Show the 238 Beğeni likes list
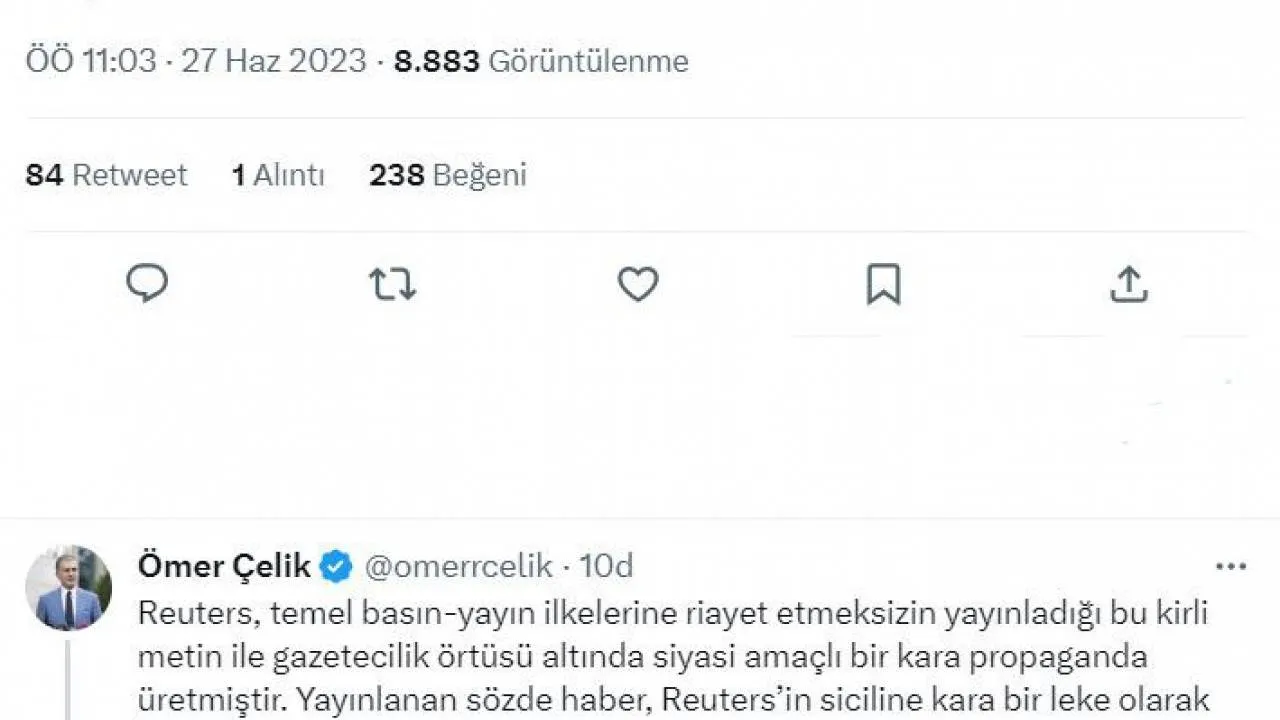1280x720 pixels. (447, 175)
